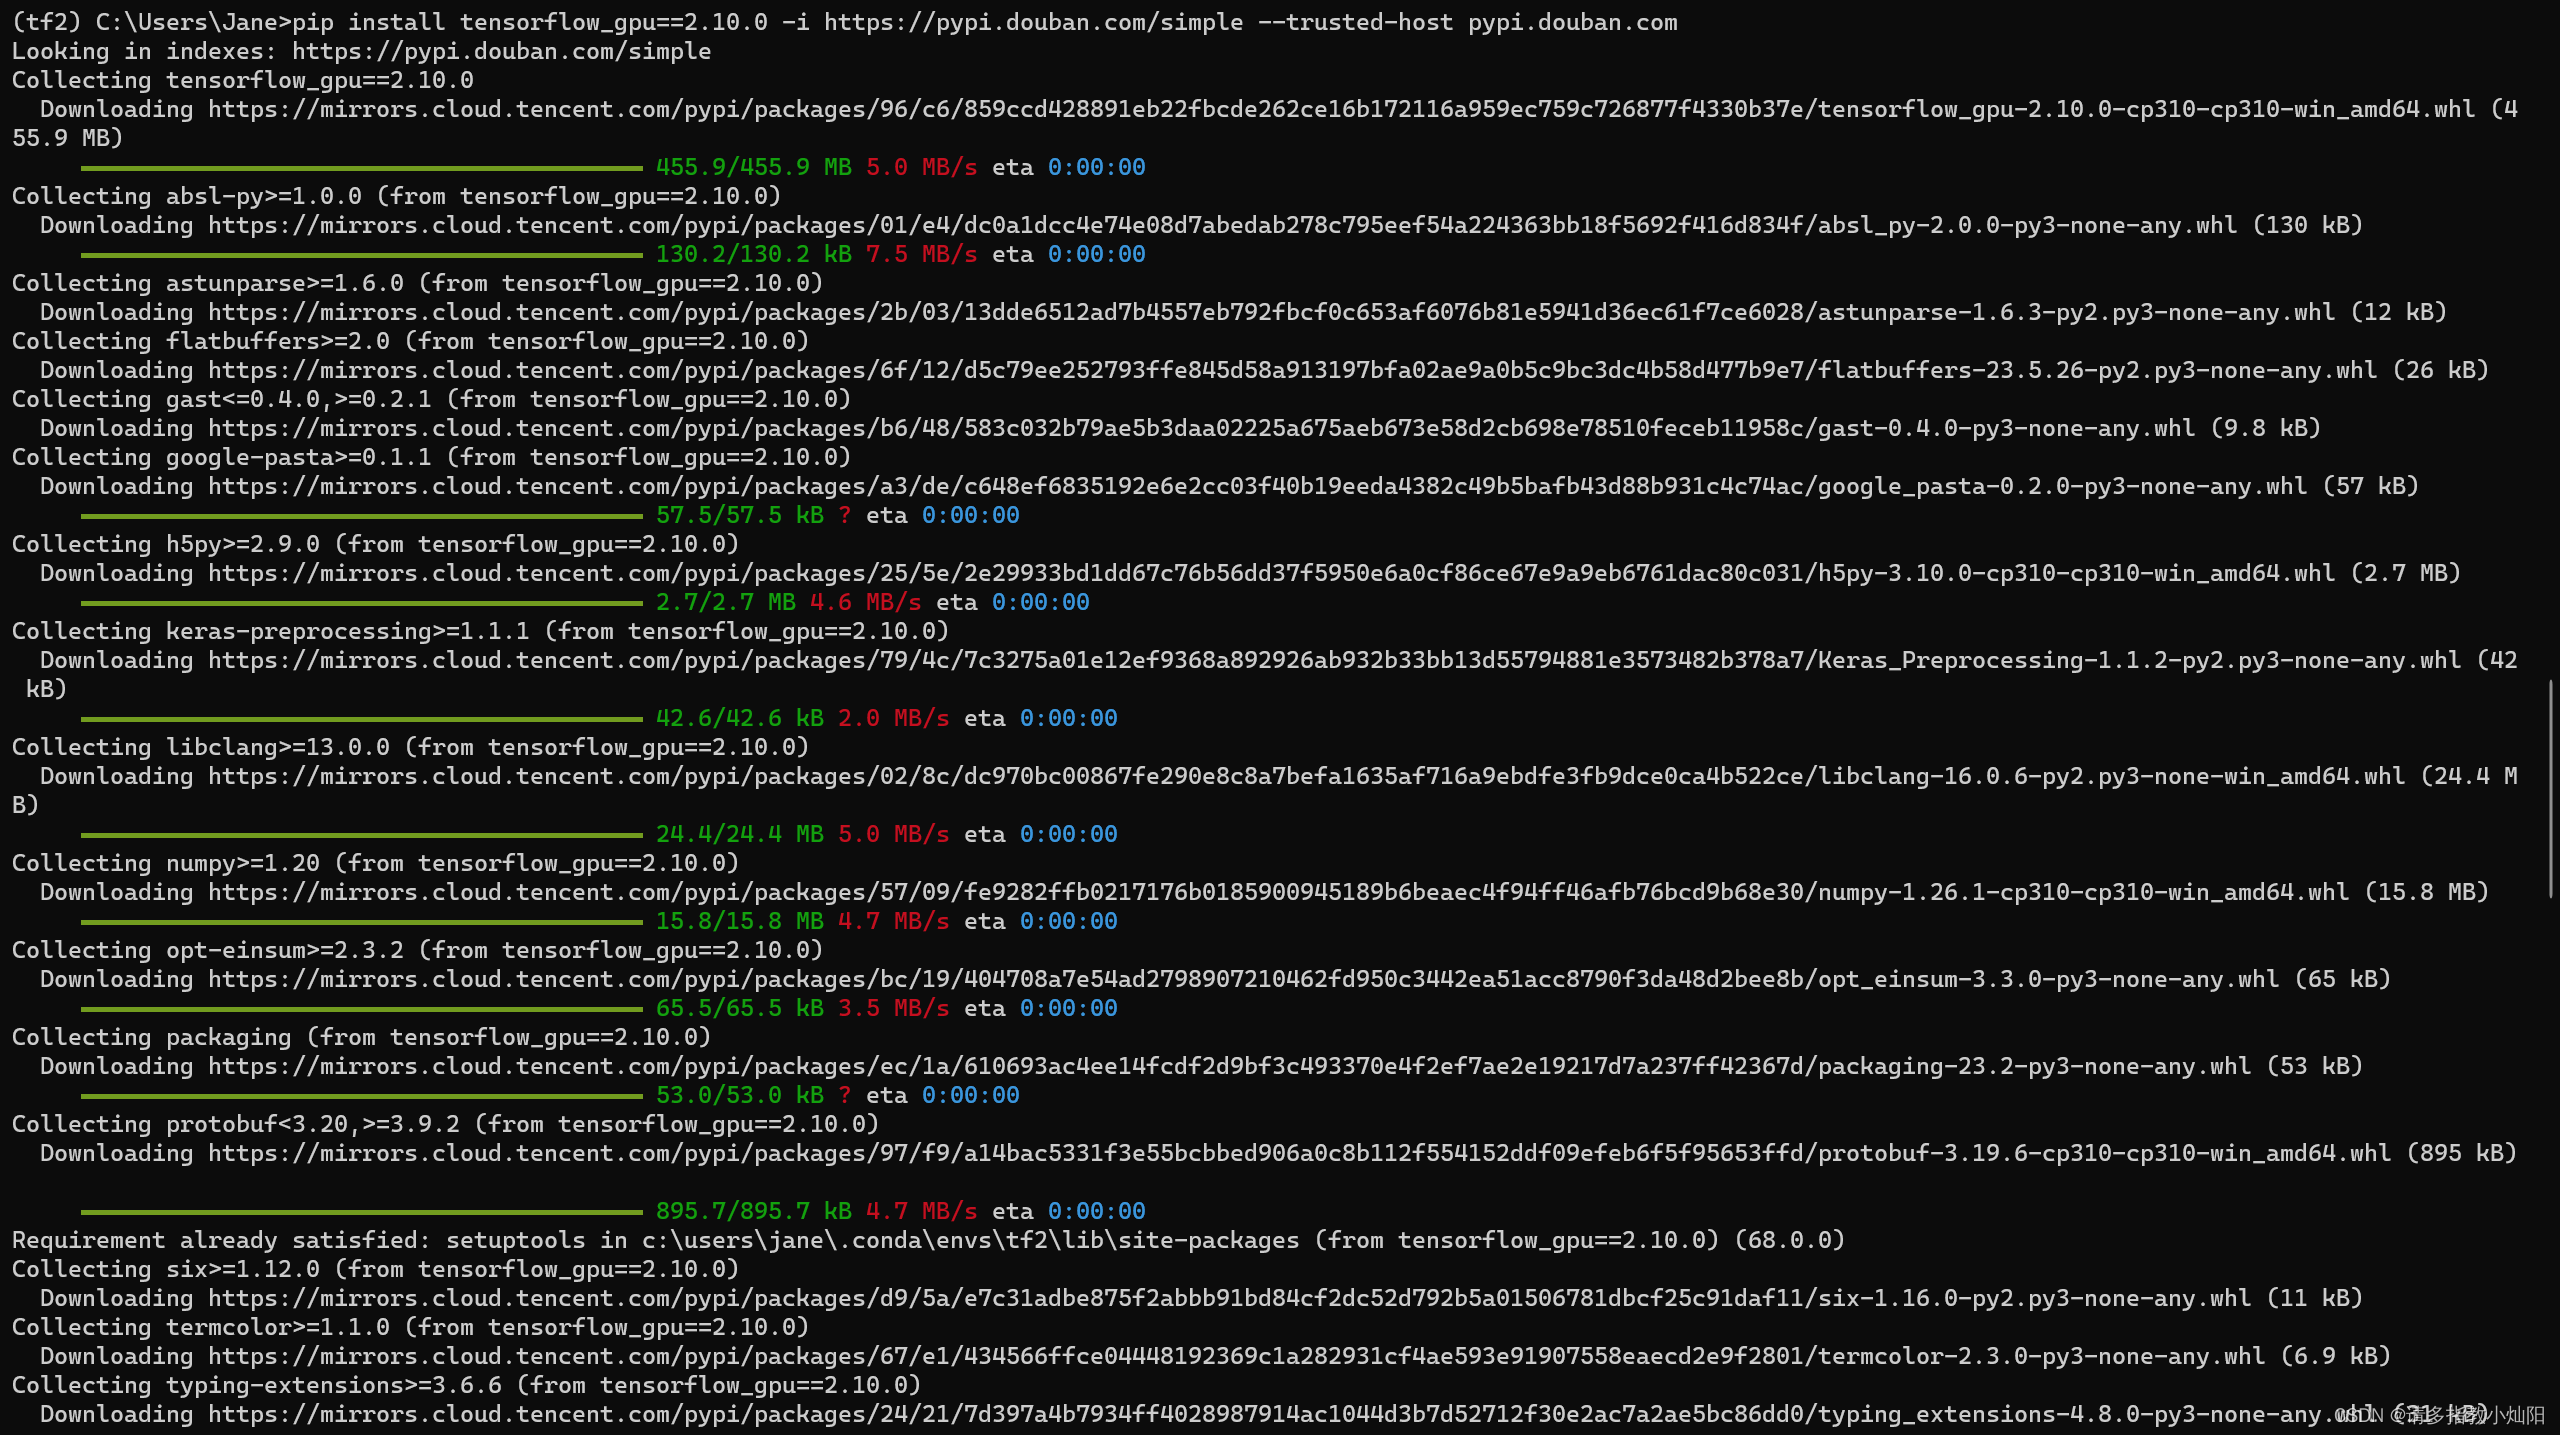Screen dimensions: 2560x1435
Task: Click the protobuf 895.7 kB progress bar
Action: point(360,1211)
